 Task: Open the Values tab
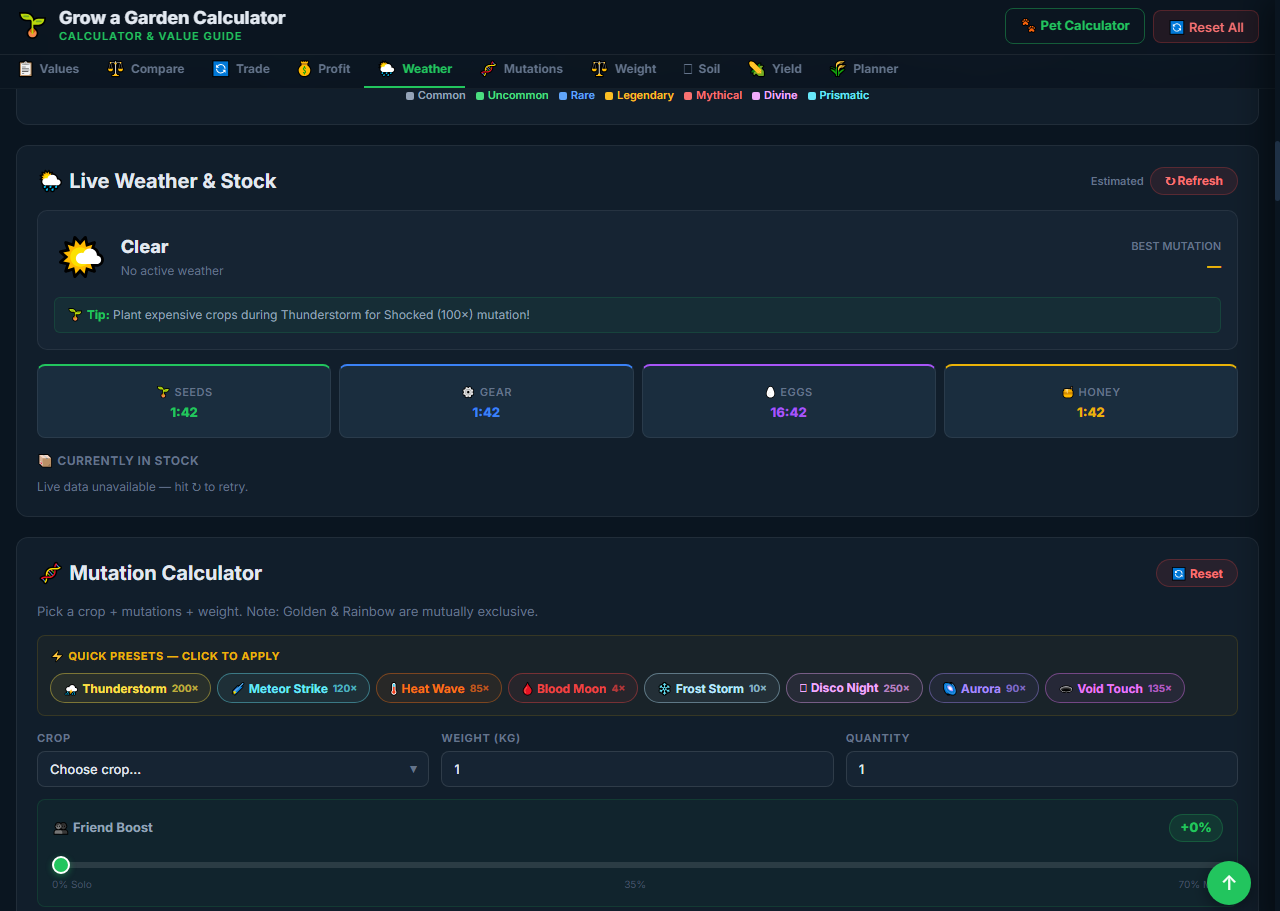click(49, 69)
